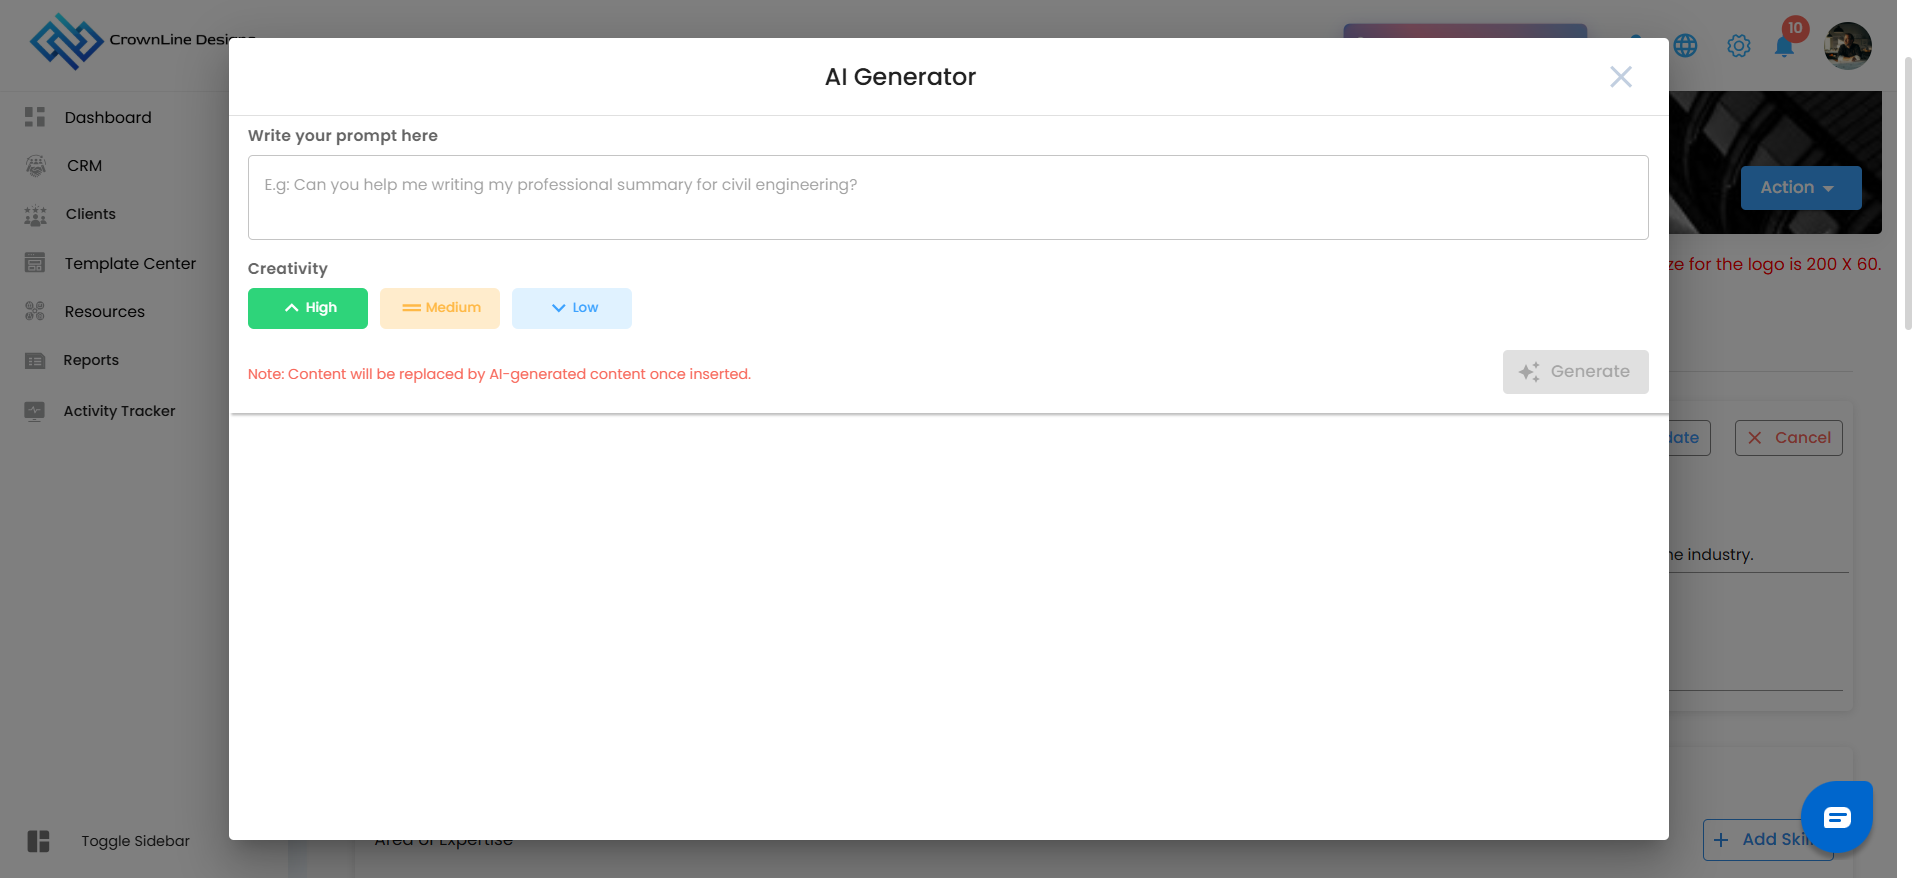The width and height of the screenshot is (1920, 878).
Task: Open settings gear icon in header
Action: click(x=1739, y=46)
